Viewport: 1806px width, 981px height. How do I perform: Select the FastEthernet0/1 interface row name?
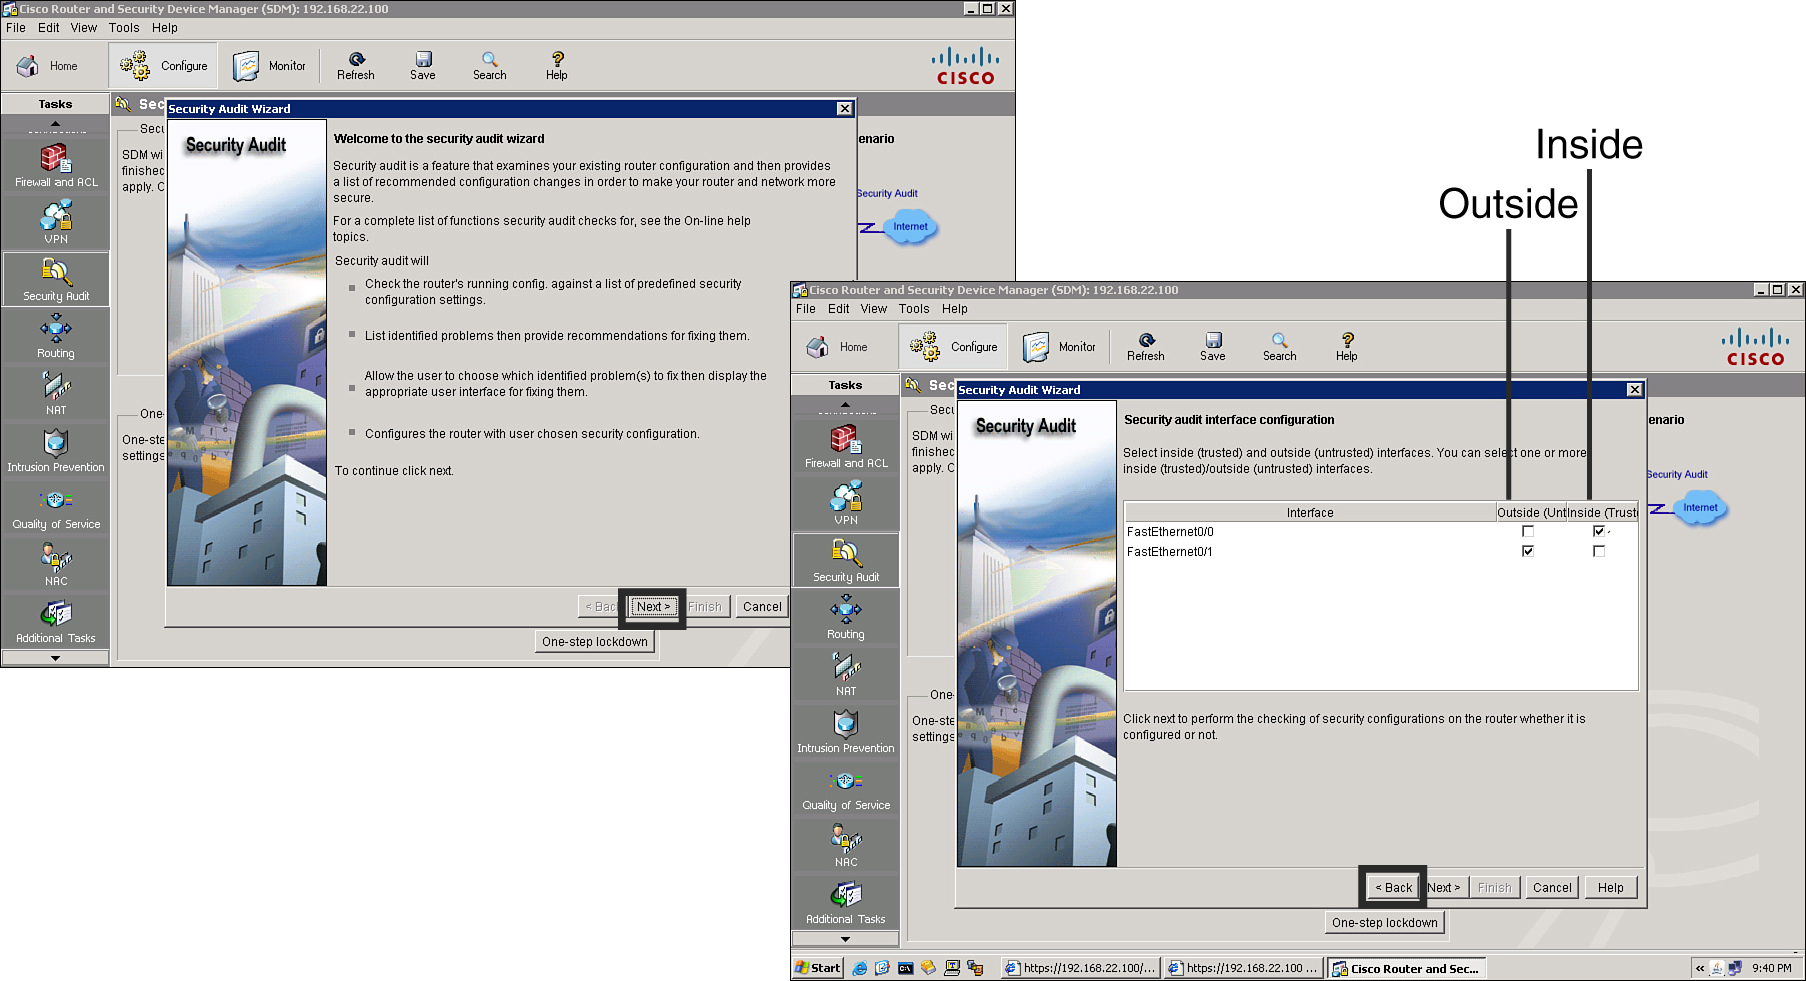point(1169,551)
